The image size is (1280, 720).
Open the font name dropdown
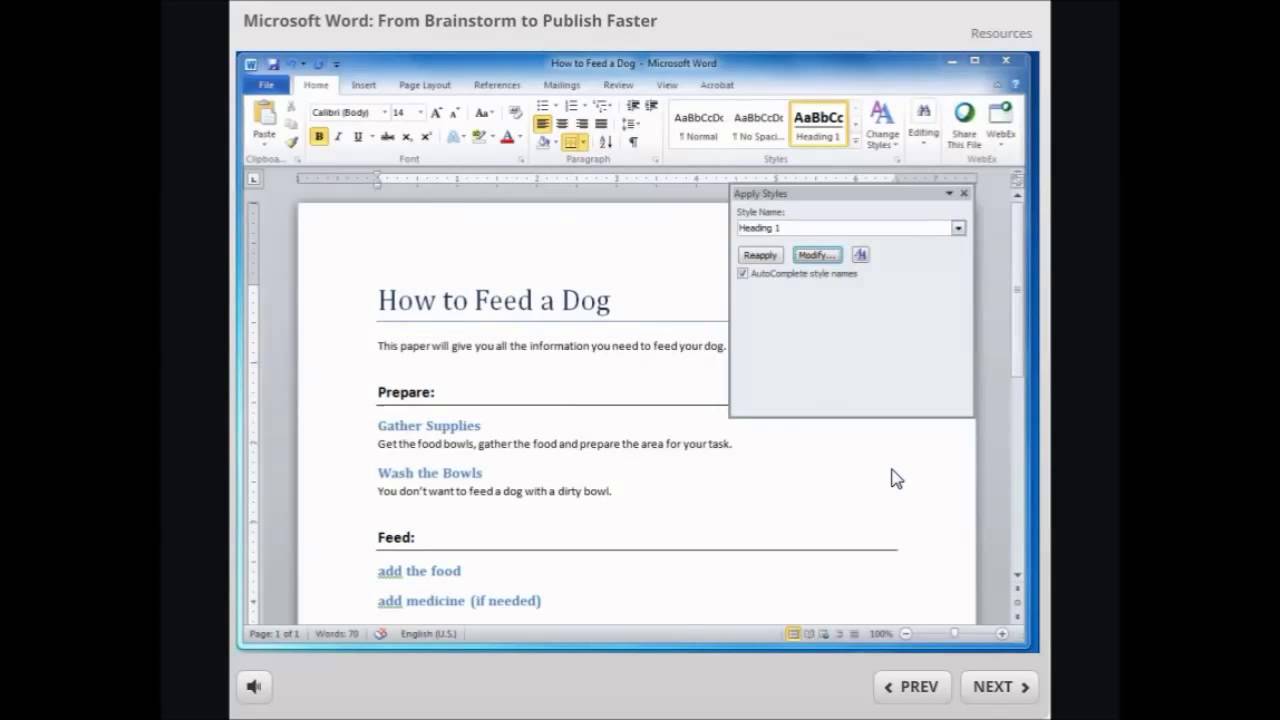click(x=384, y=113)
